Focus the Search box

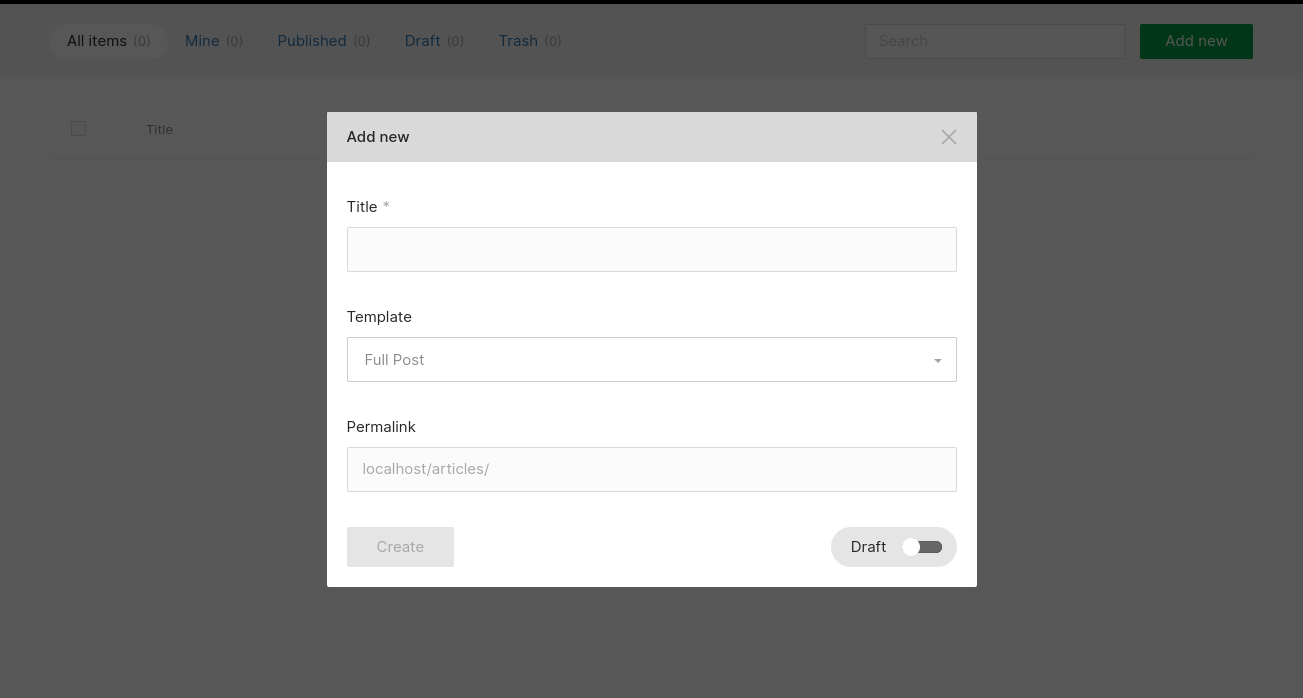click(994, 41)
